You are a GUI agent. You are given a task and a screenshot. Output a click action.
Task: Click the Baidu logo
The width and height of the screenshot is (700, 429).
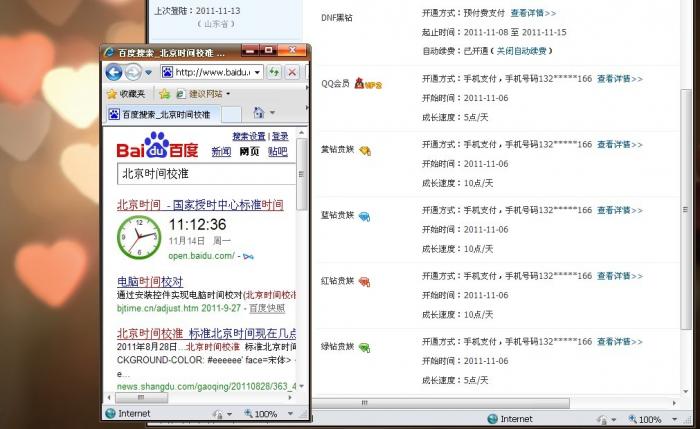pos(157,146)
